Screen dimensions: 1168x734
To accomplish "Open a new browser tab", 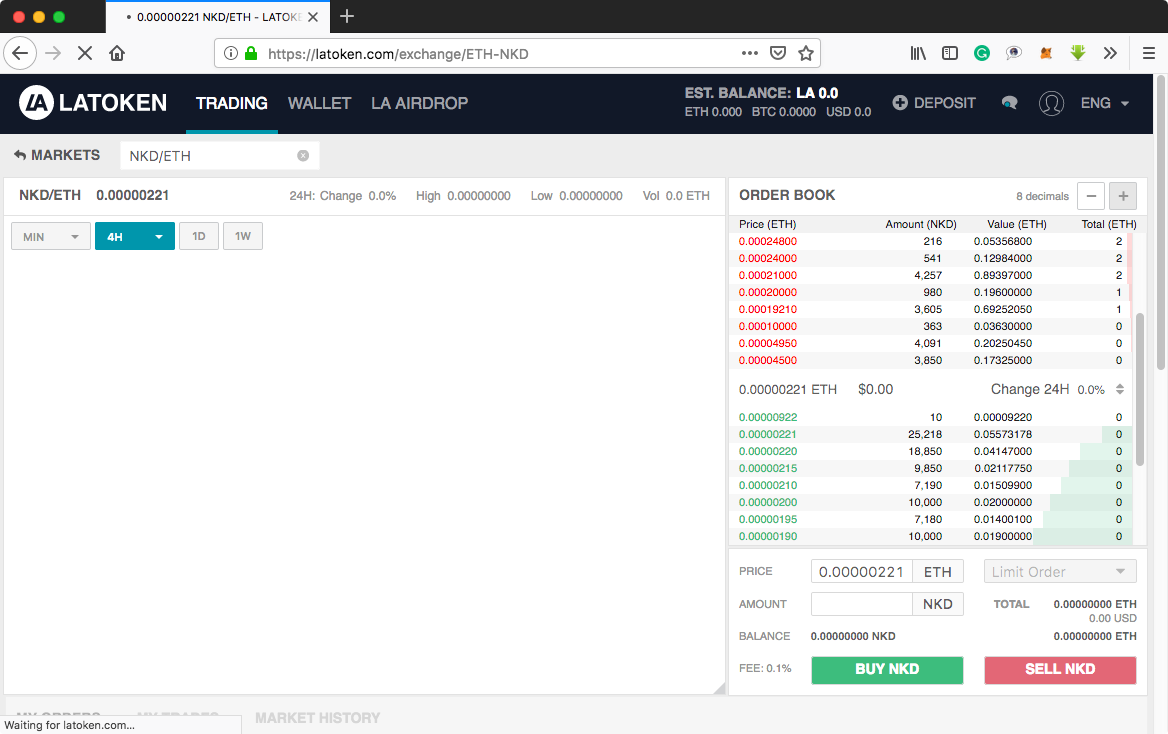I will coord(346,16).
